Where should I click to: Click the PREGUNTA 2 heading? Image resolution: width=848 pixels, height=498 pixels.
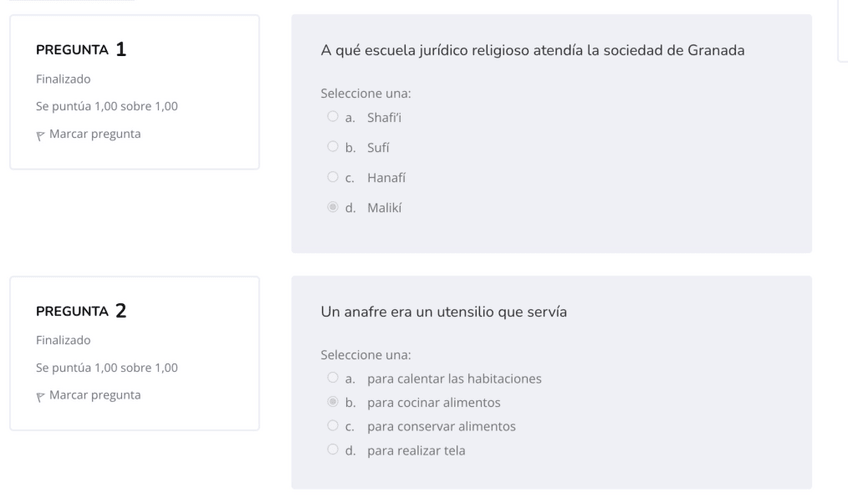81,311
